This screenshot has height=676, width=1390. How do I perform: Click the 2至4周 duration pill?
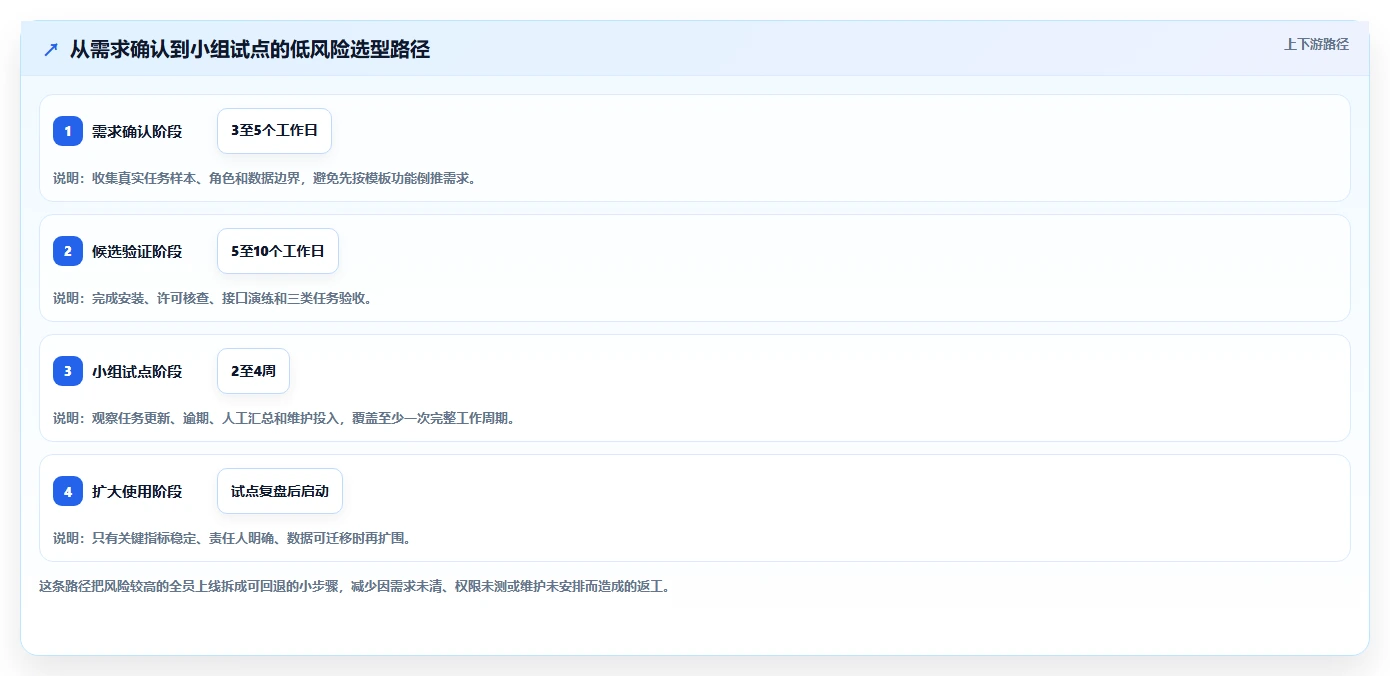tap(253, 371)
